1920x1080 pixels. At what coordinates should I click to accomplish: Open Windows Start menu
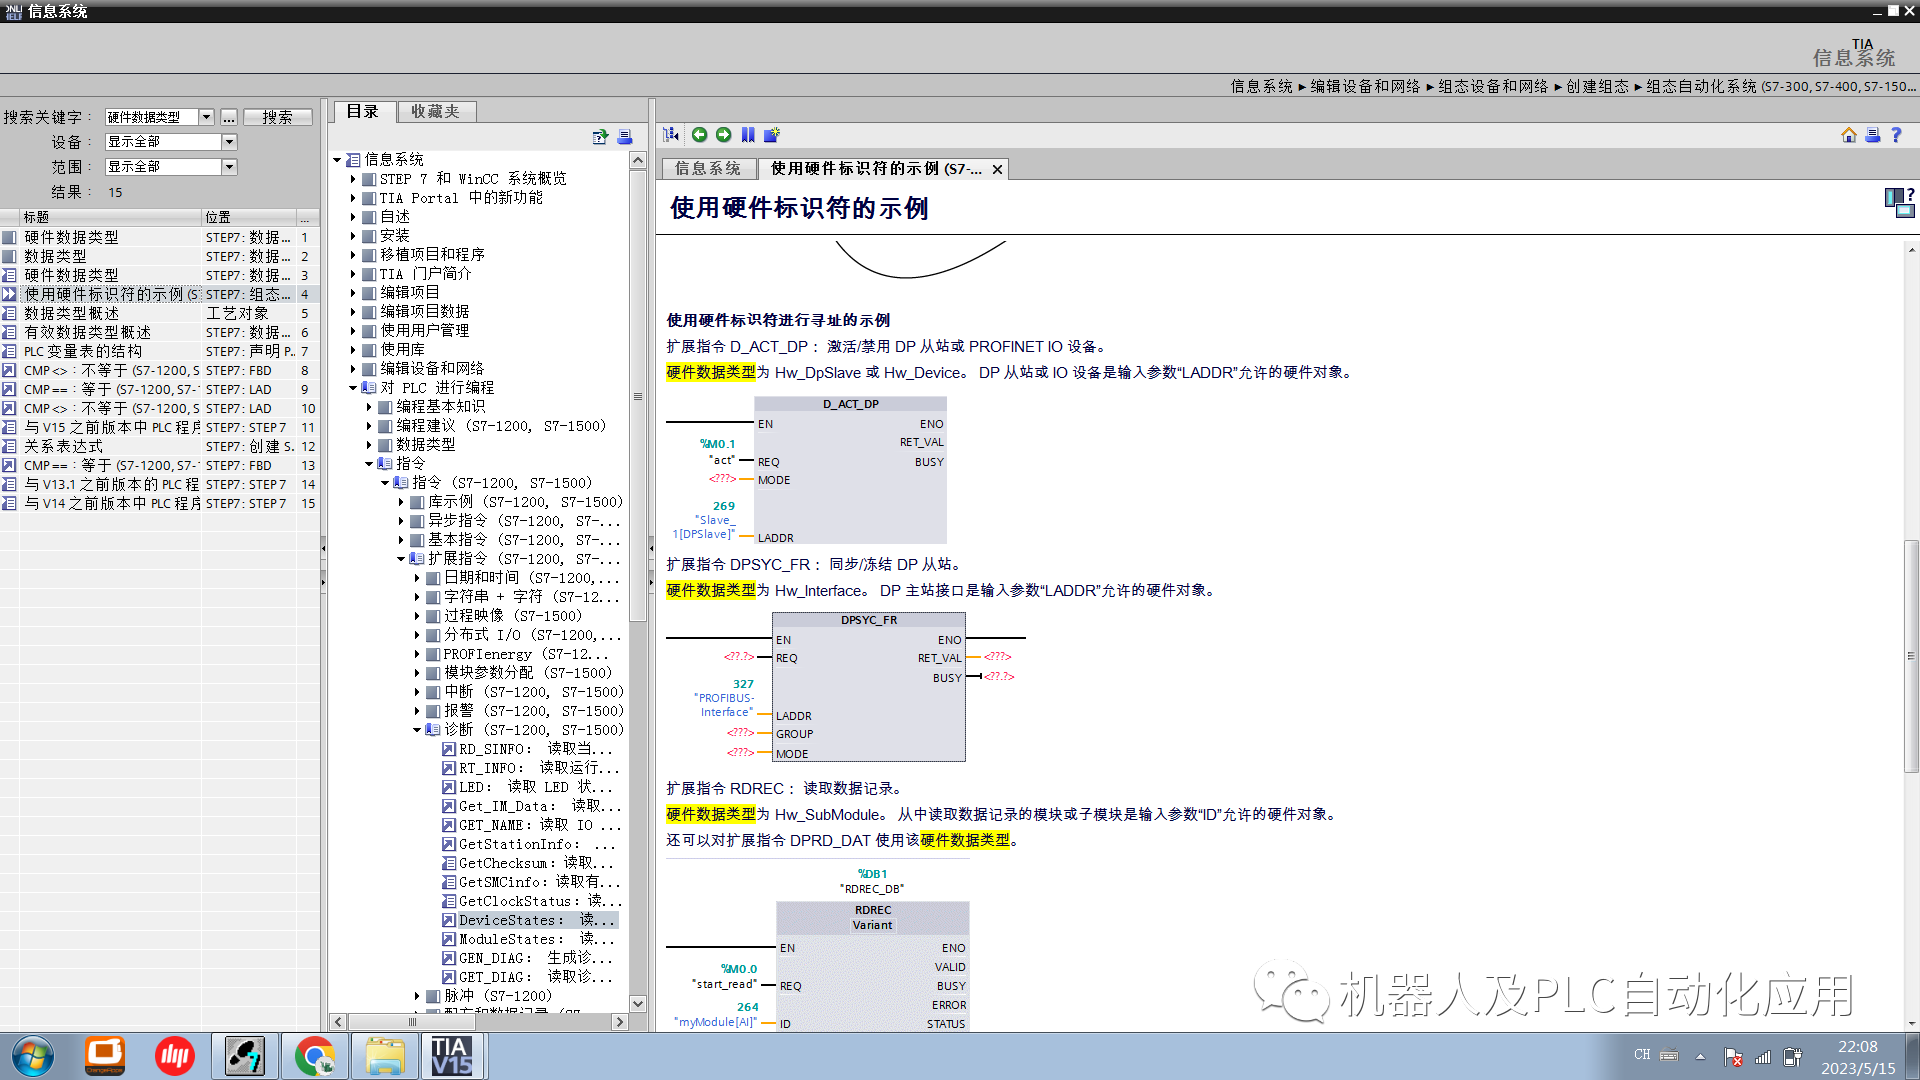click(x=32, y=1057)
